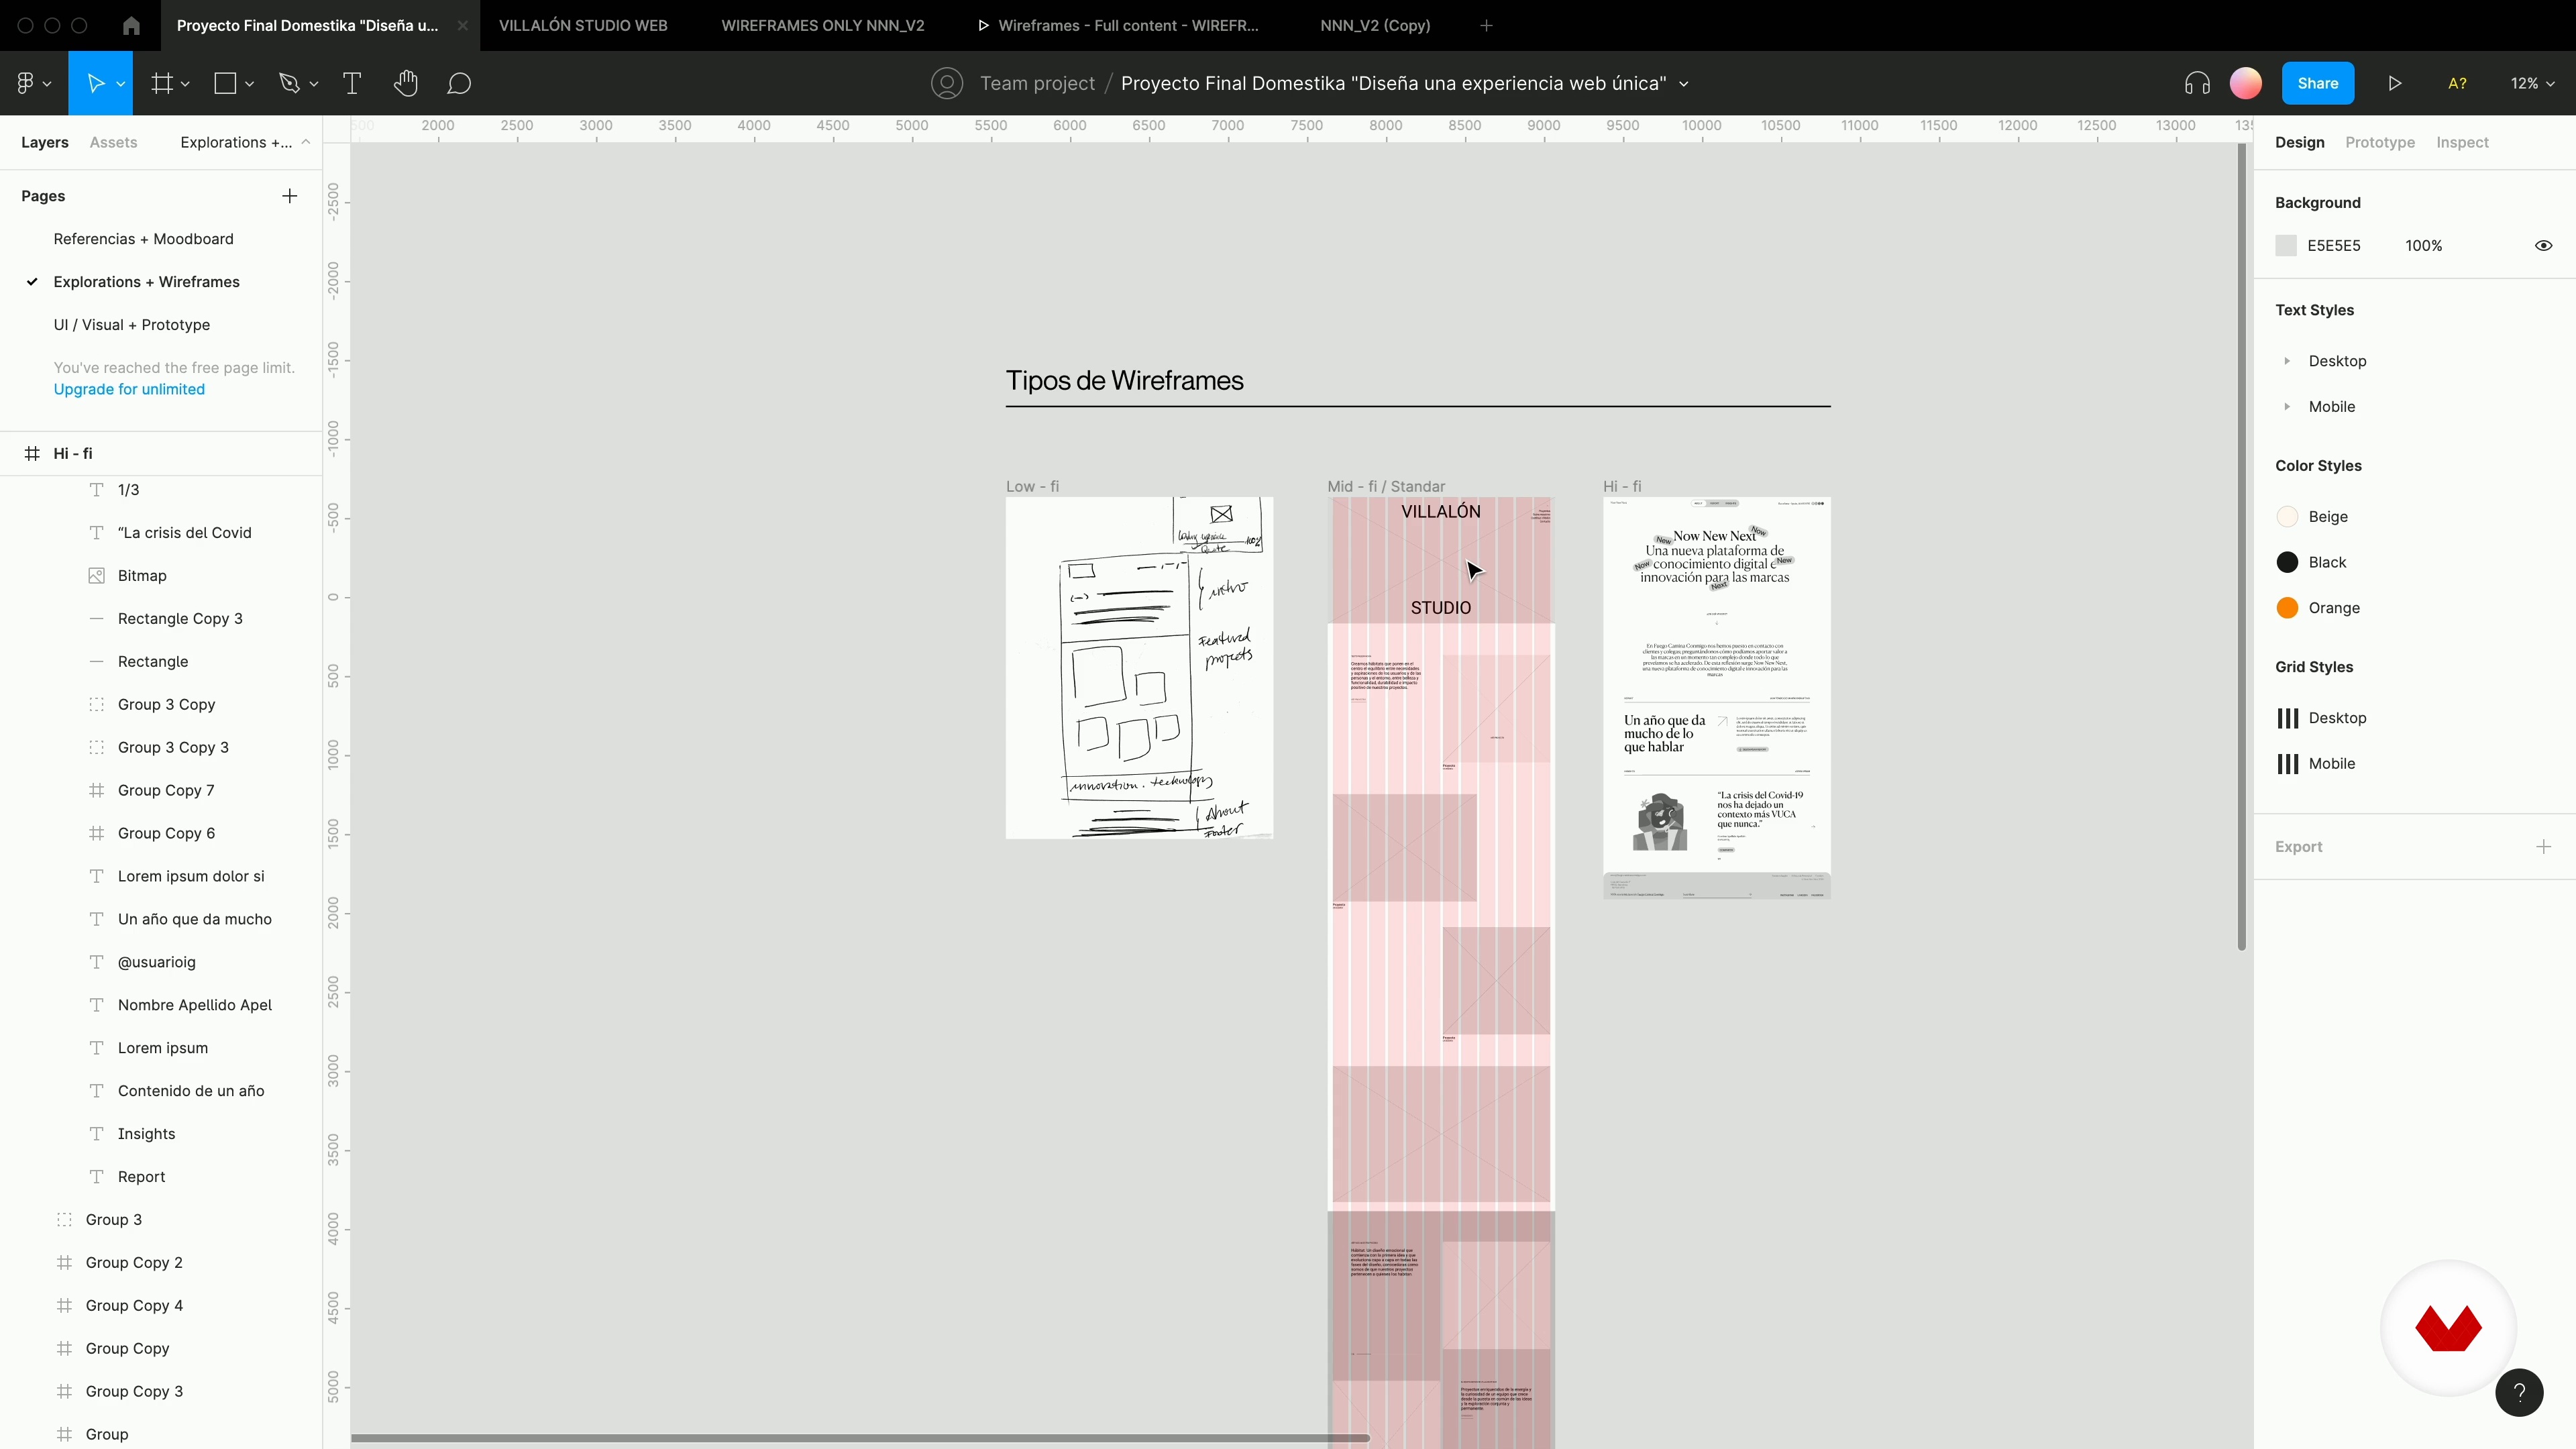
Task: Click the headphones audio icon
Action: (2197, 84)
